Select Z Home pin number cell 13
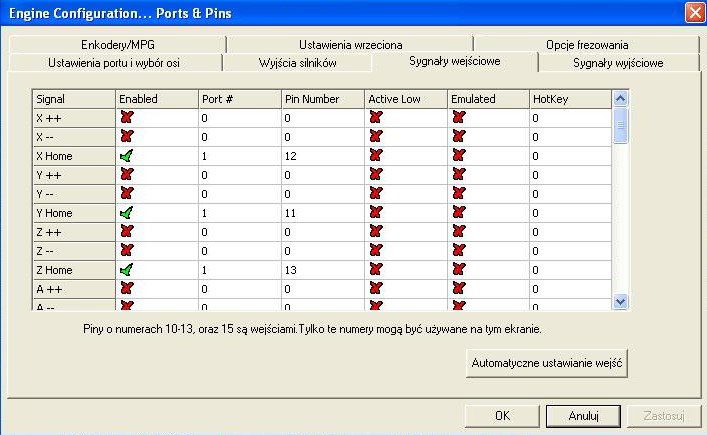 (323, 270)
